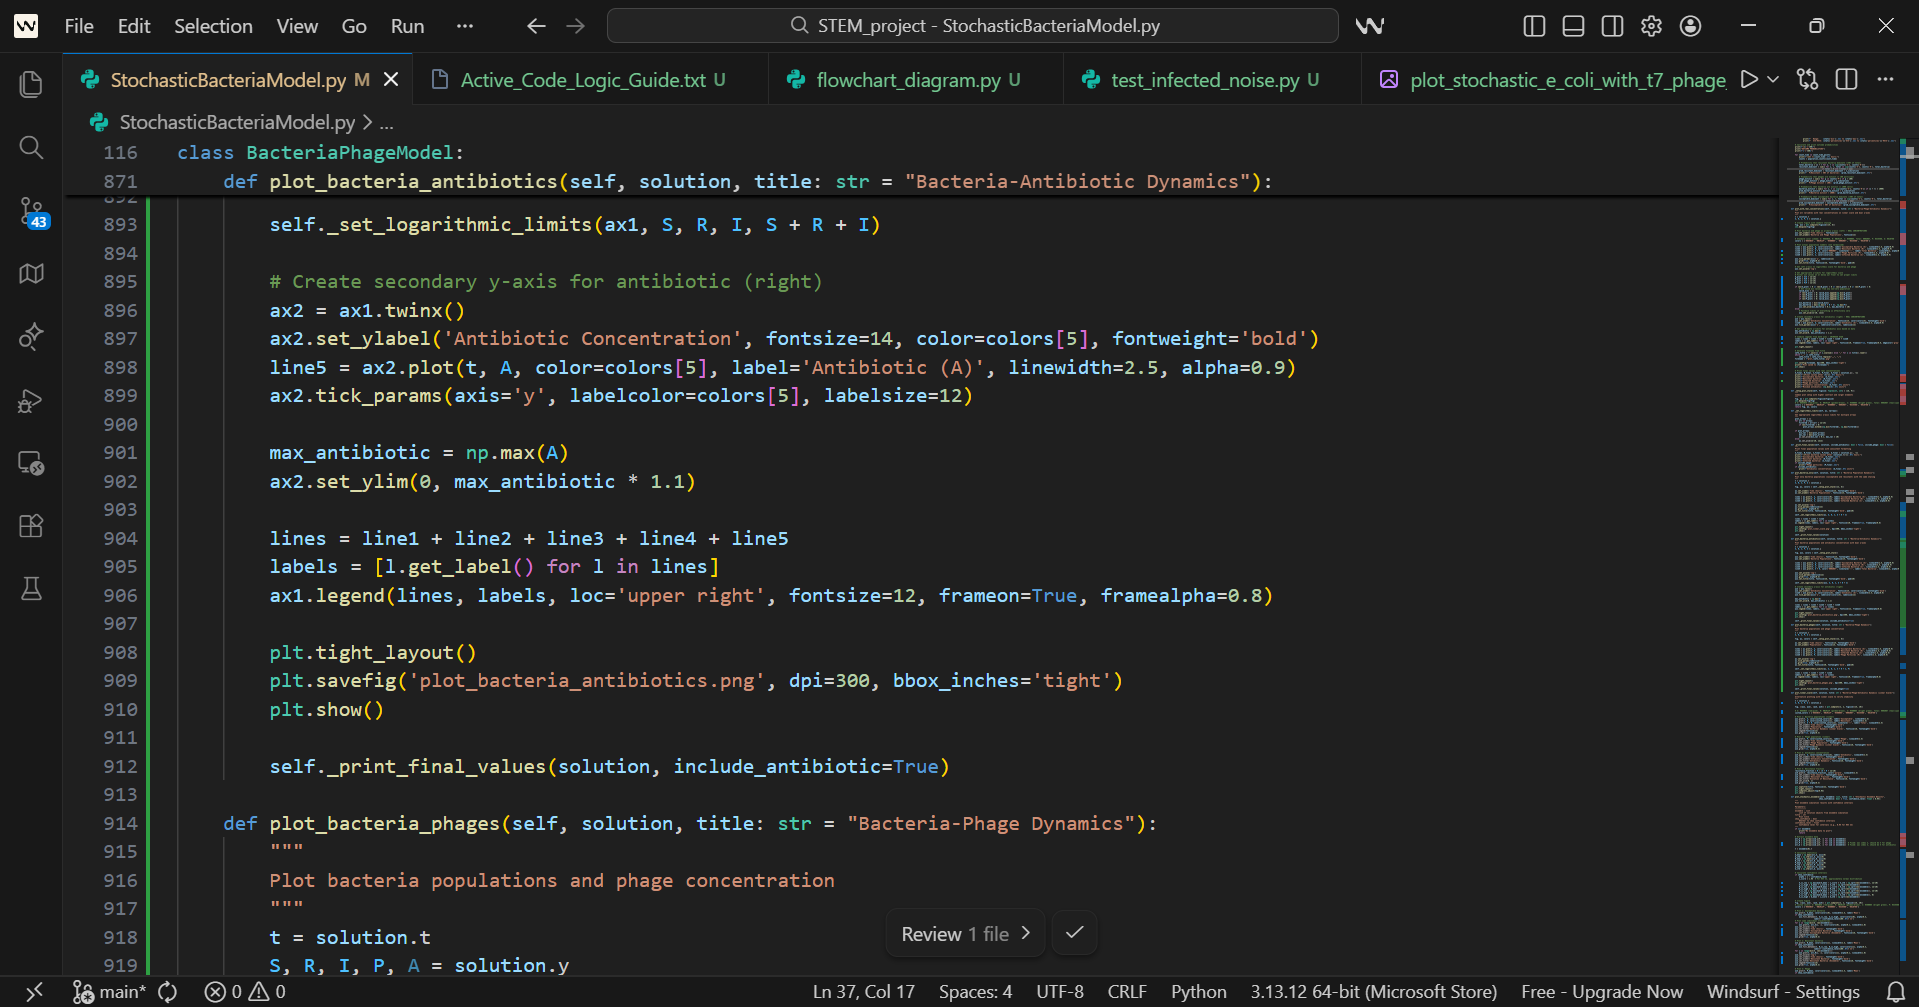Run the Python file with the play button
1919x1007 pixels.
pos(1749,79)
